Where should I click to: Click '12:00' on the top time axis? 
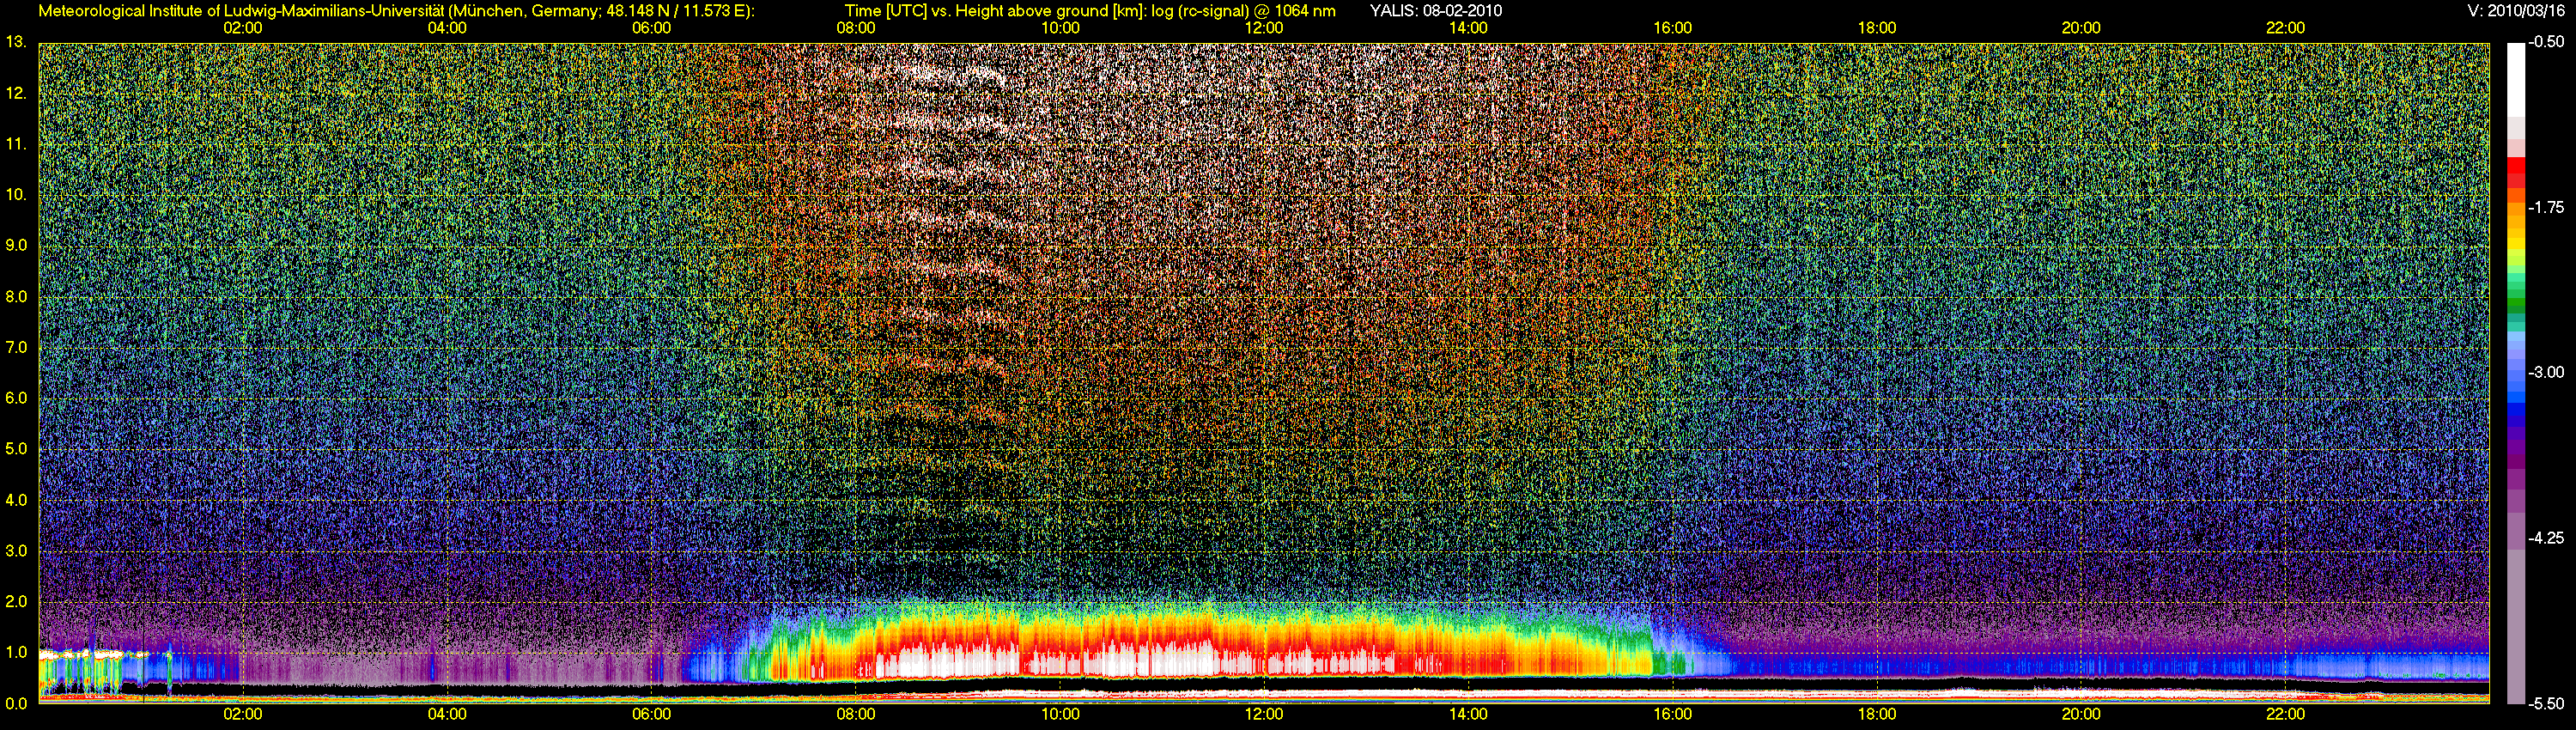1264,28
